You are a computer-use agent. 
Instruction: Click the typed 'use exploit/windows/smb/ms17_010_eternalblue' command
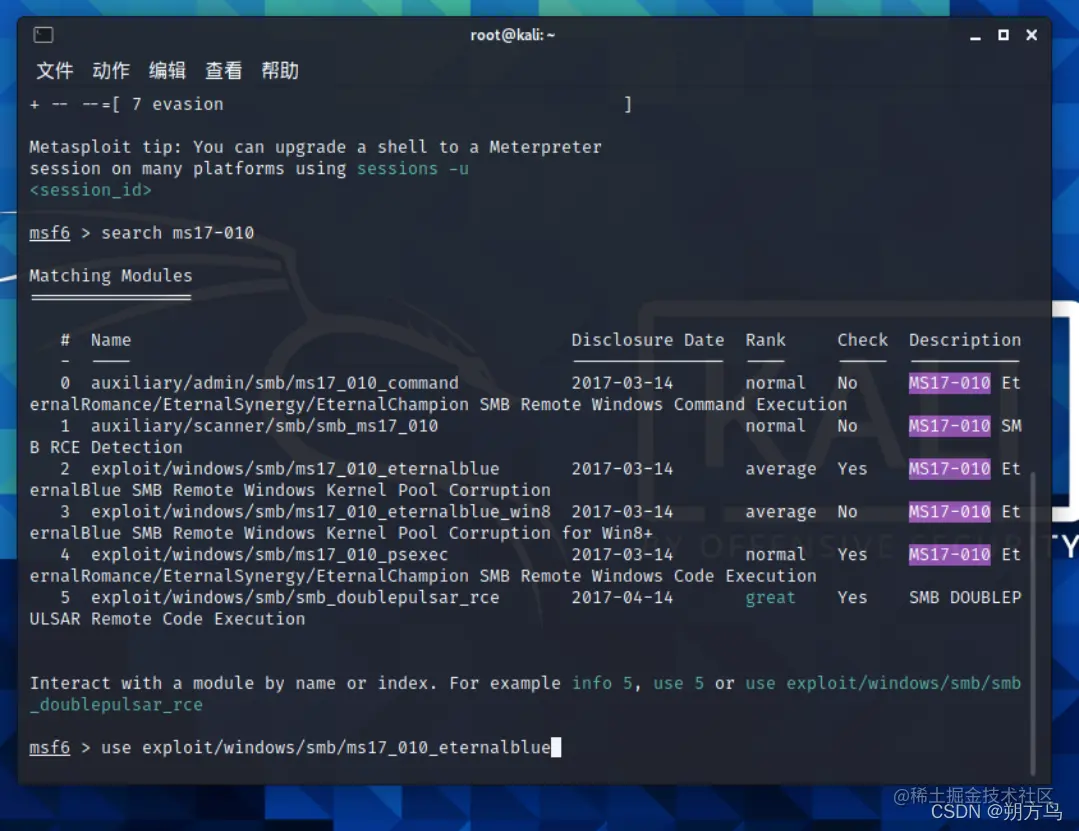(325, 747)
